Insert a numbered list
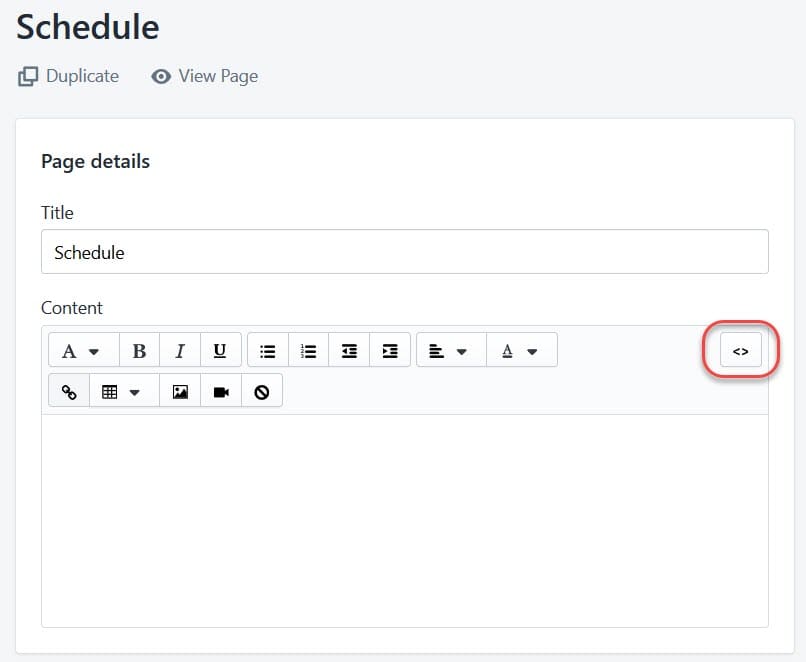This screenshot has height=662, width=806. coord(309,351)
